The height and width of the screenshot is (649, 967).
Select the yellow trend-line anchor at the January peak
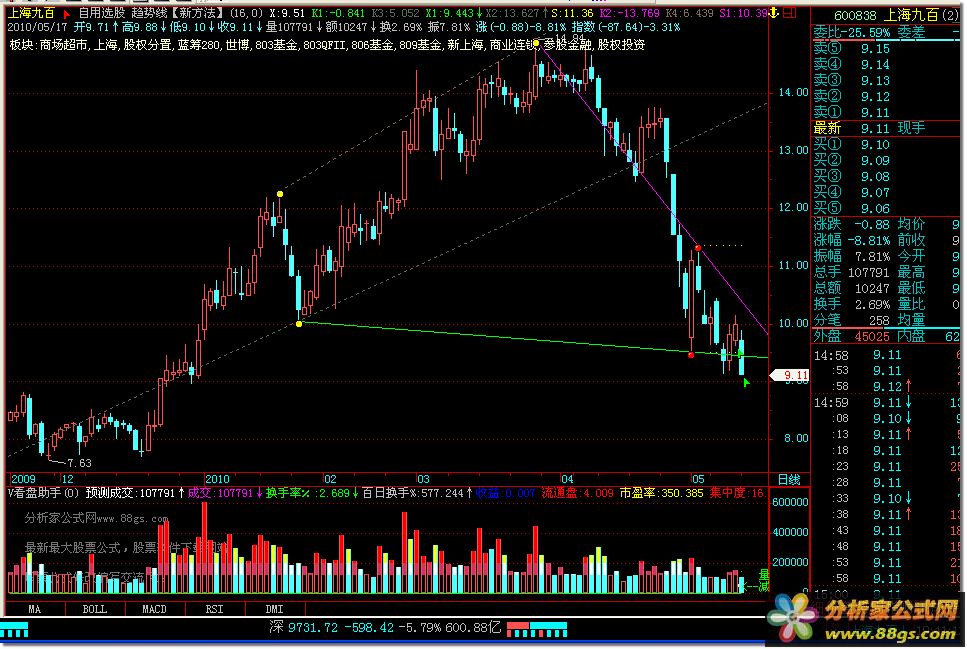[x=280, y=194]
